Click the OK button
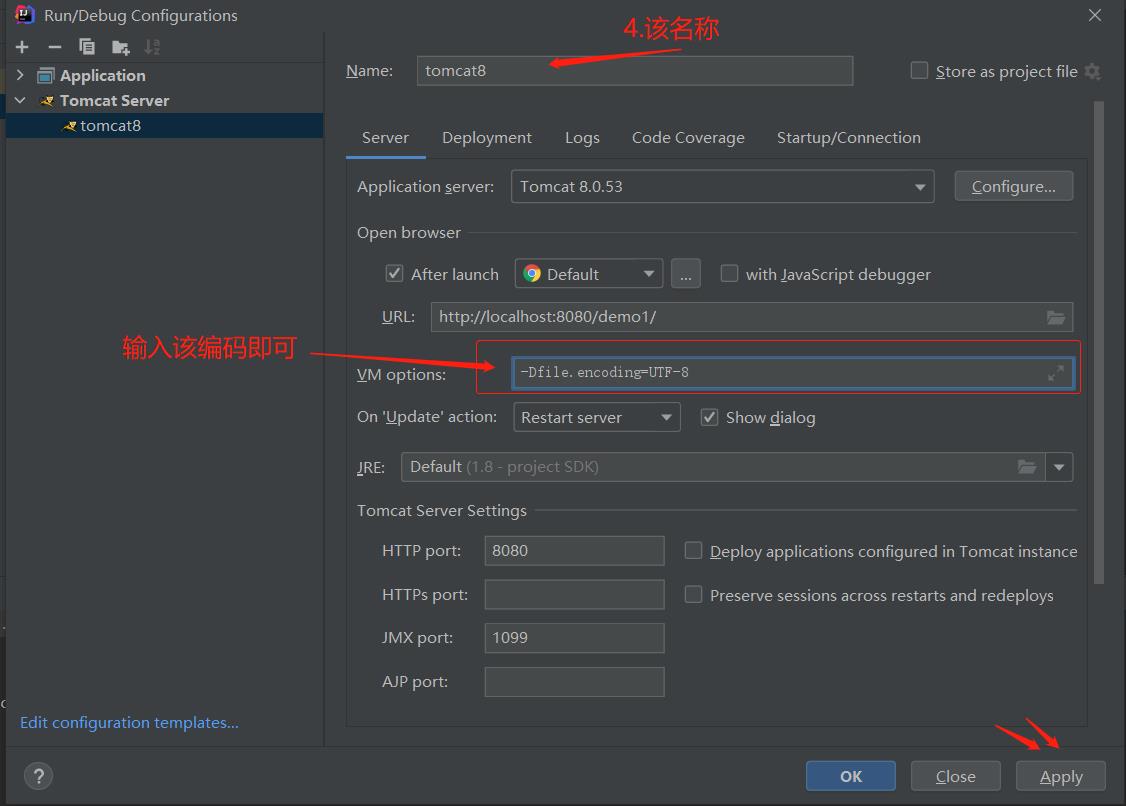The height and width of the screenshot is (806, 1126). coord(850,776)
